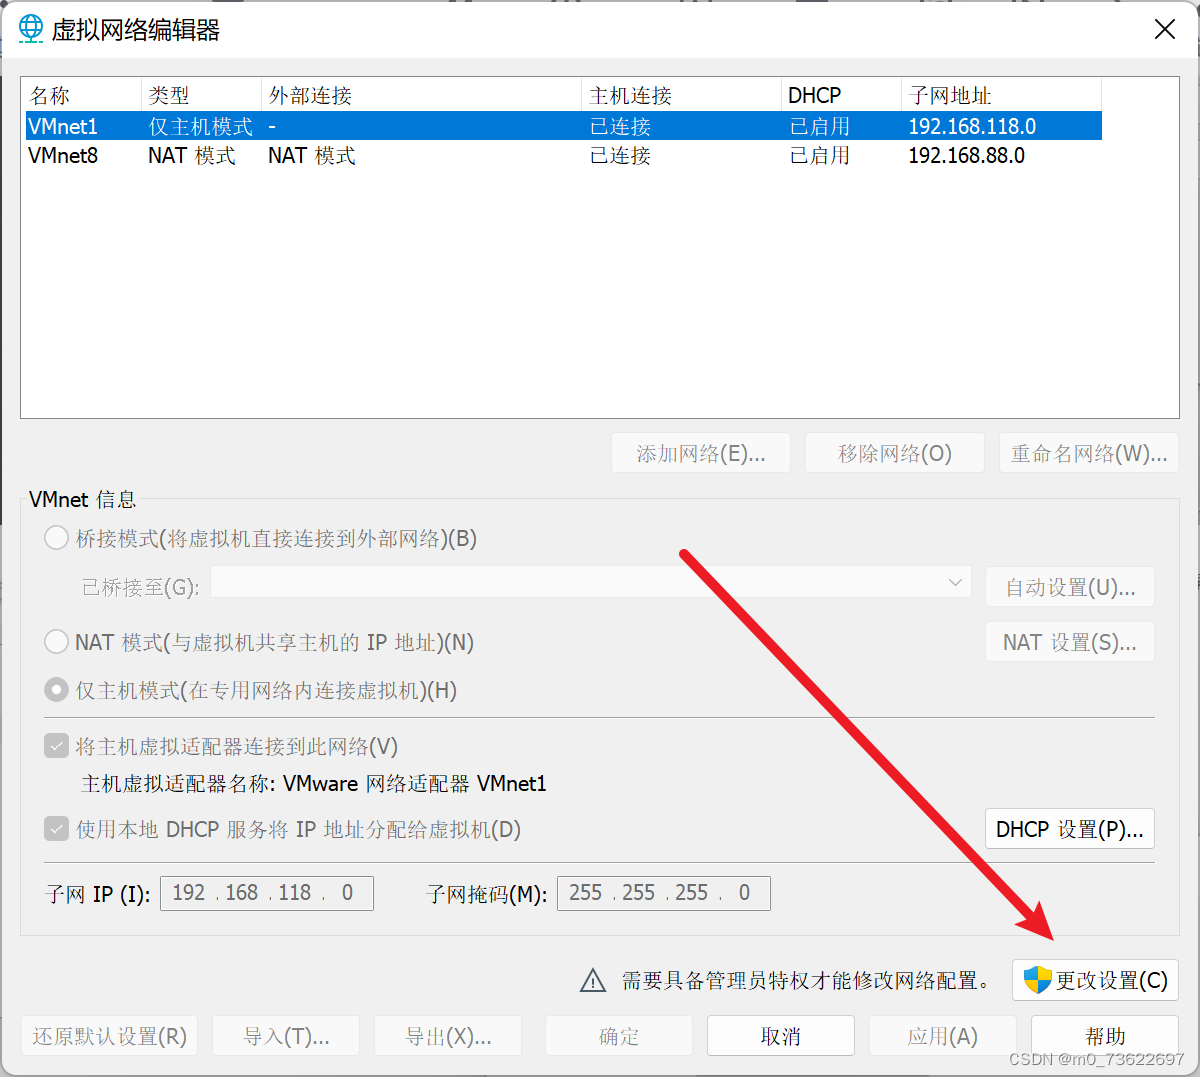
Task: Click 导入(T)... button
Action: (x=286, y=1036)
